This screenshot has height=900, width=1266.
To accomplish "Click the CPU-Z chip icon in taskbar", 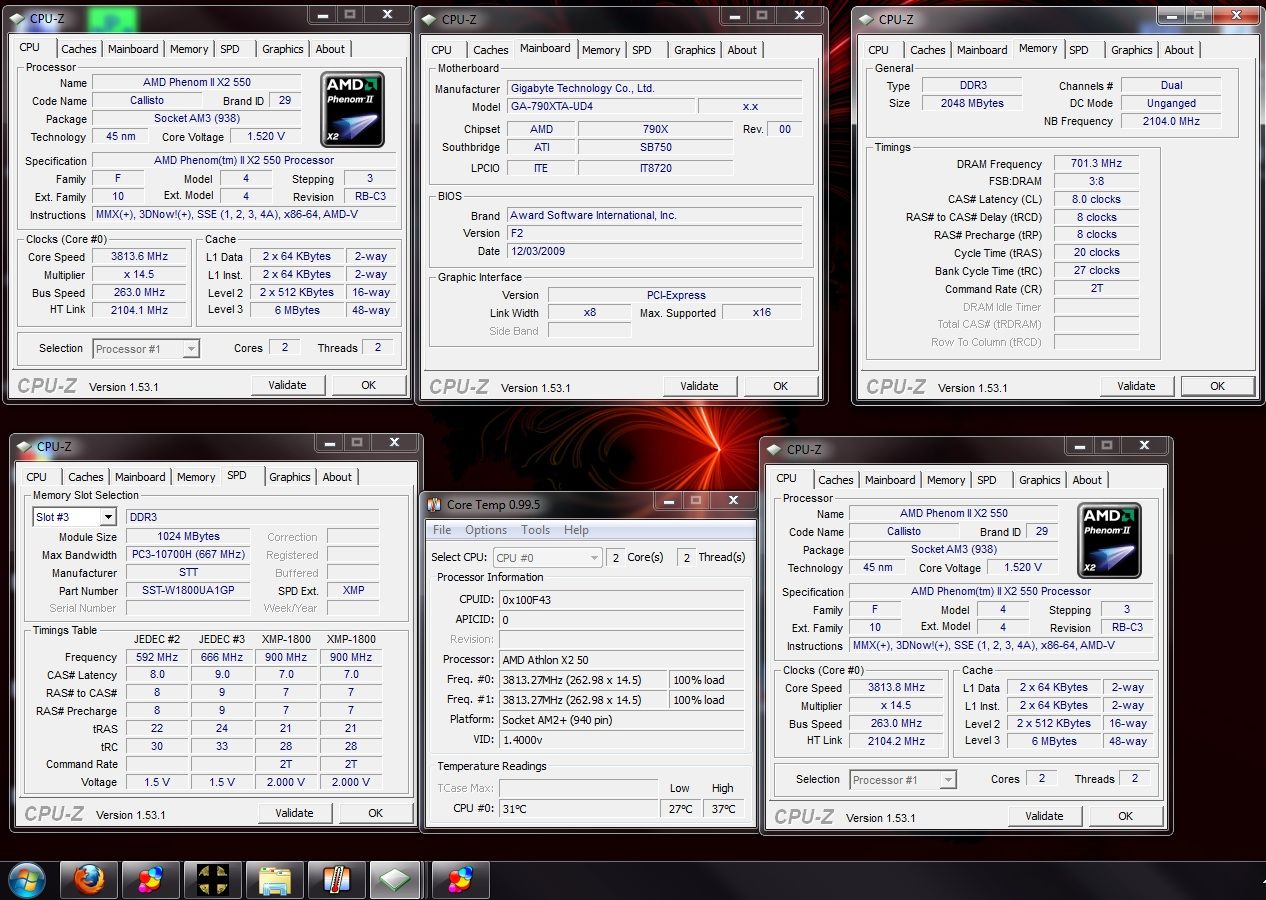I will [397, 880].
